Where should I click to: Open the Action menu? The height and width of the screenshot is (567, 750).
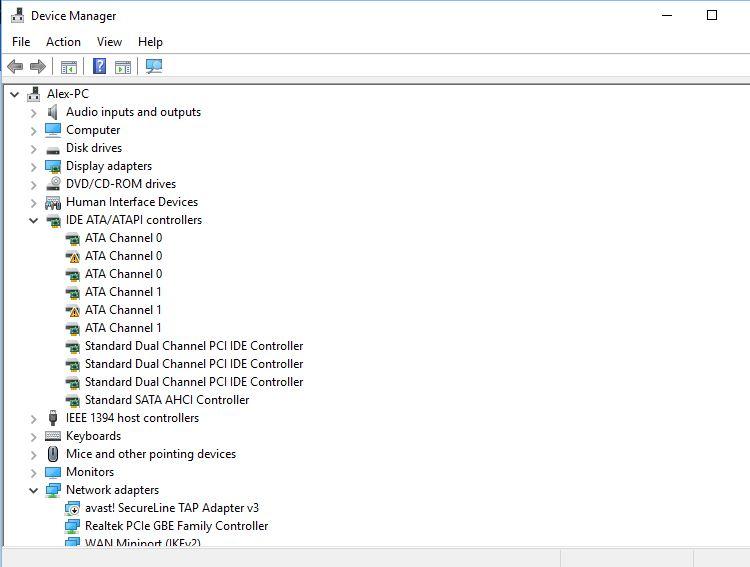63,42
